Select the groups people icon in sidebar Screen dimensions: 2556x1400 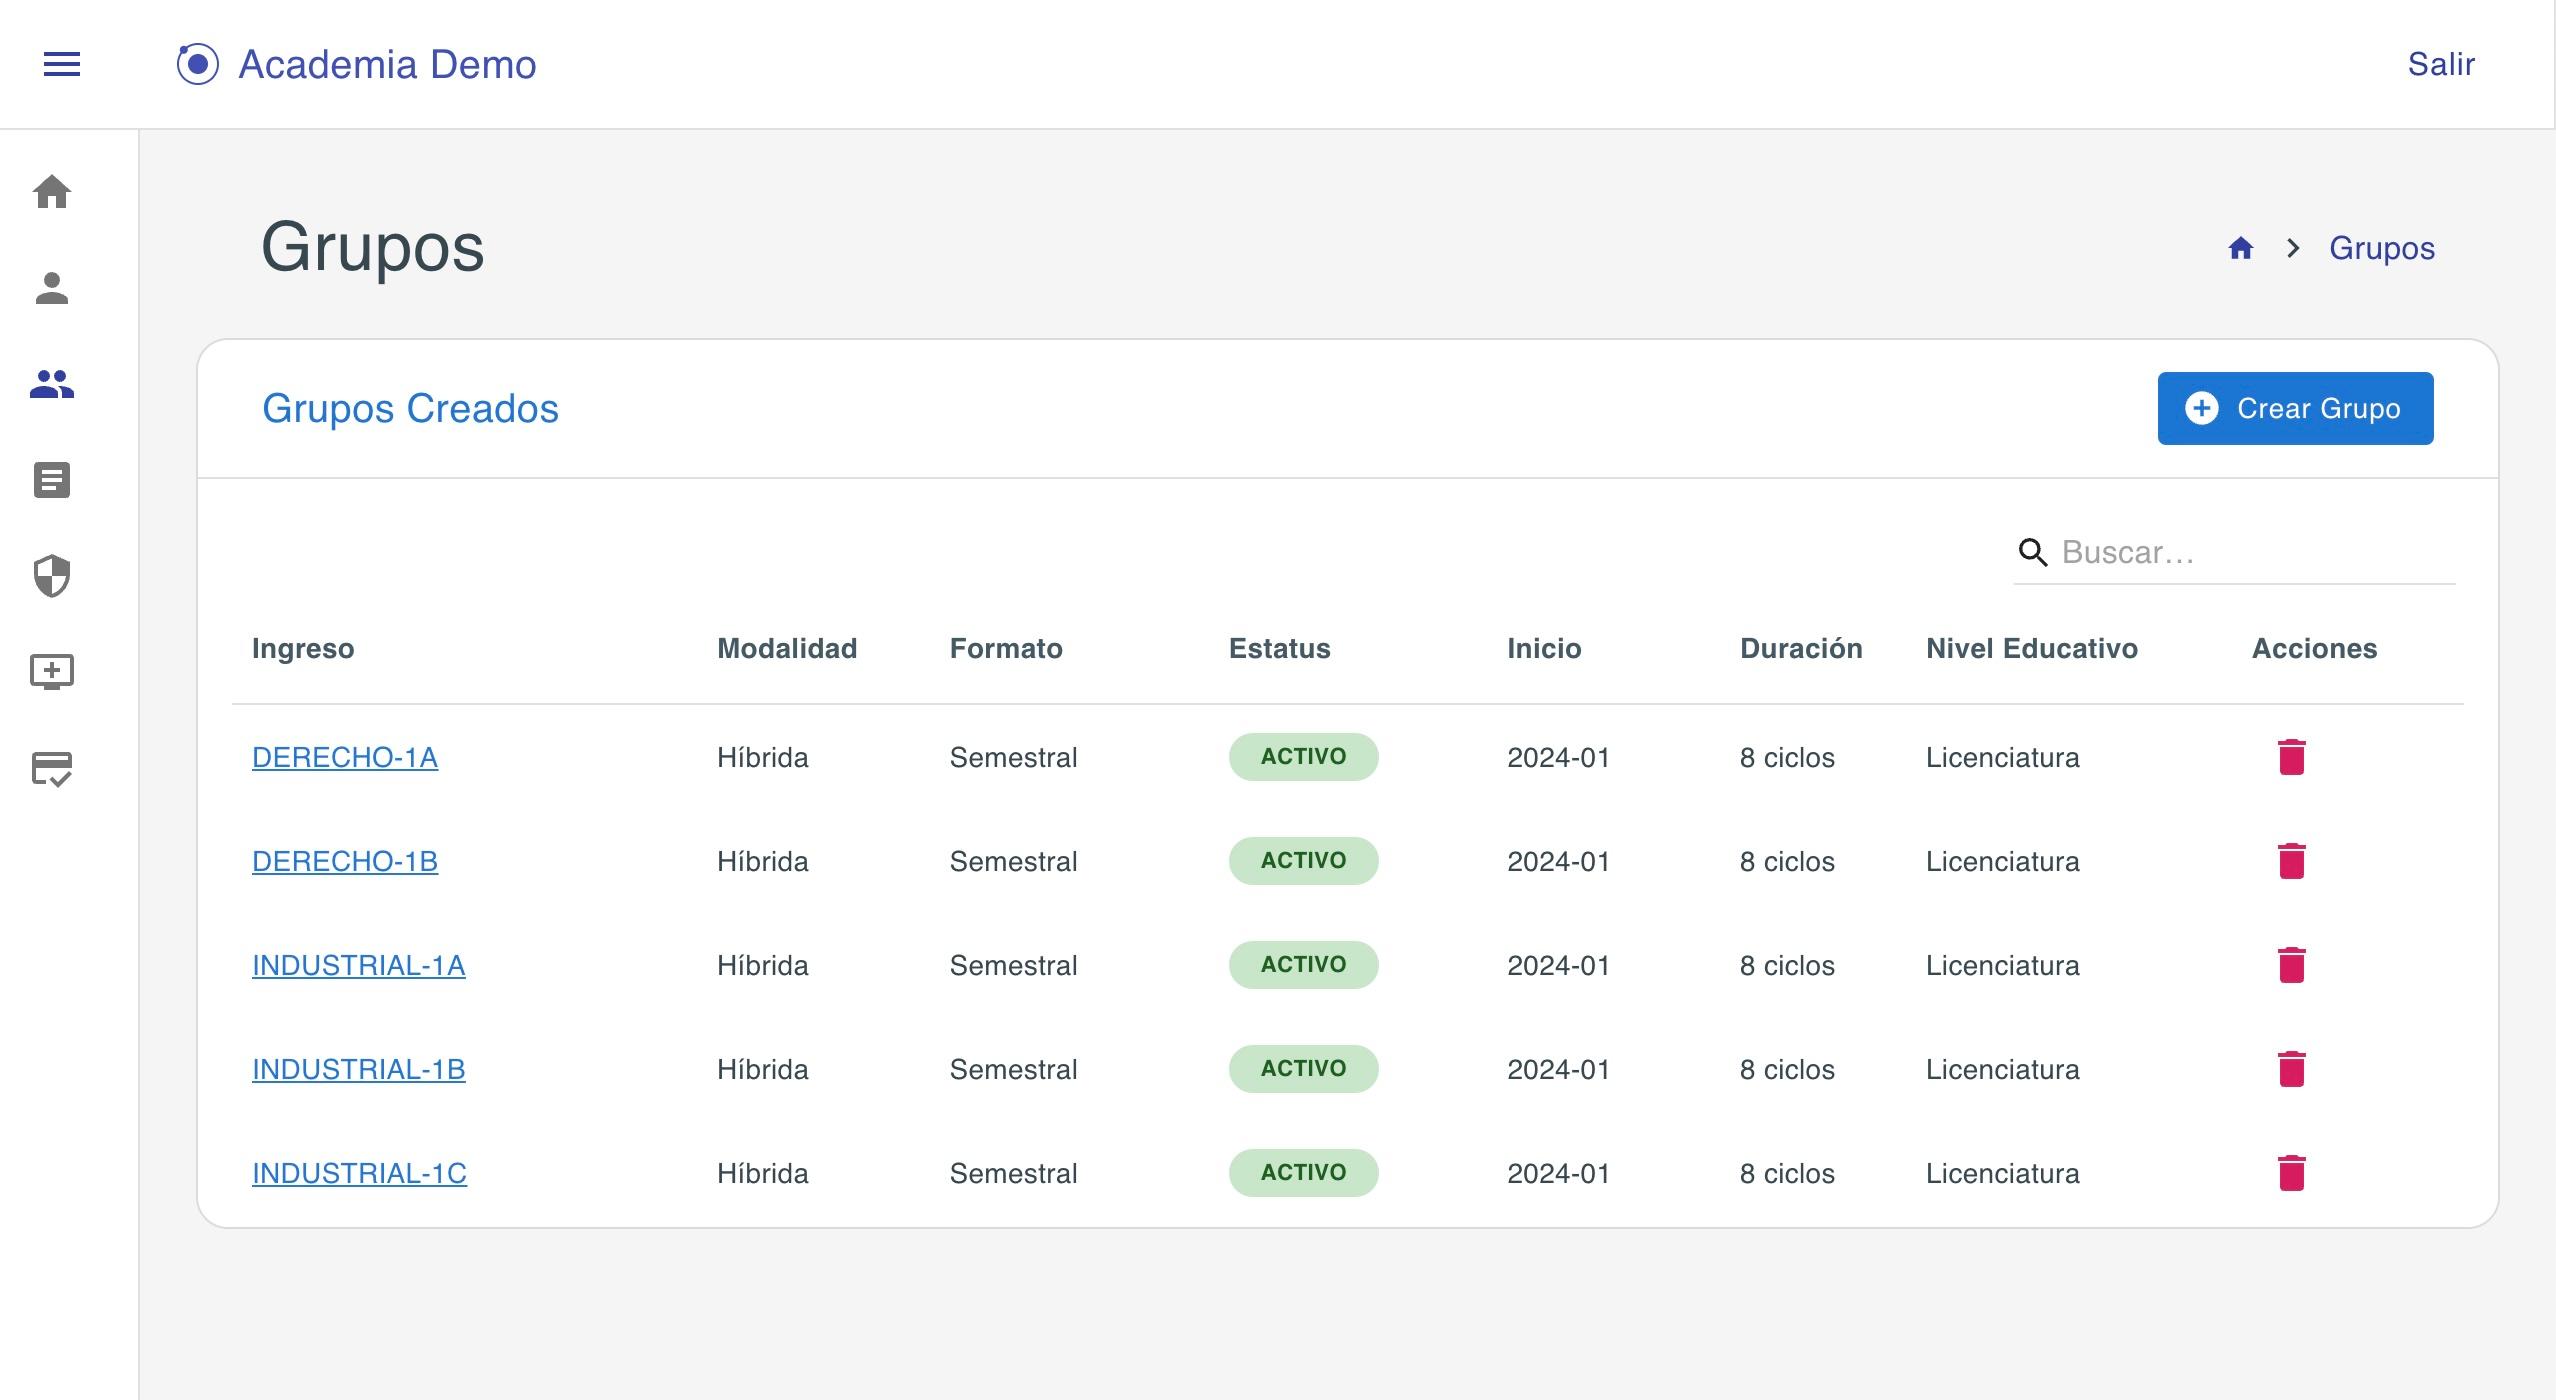tap(52, 384)
